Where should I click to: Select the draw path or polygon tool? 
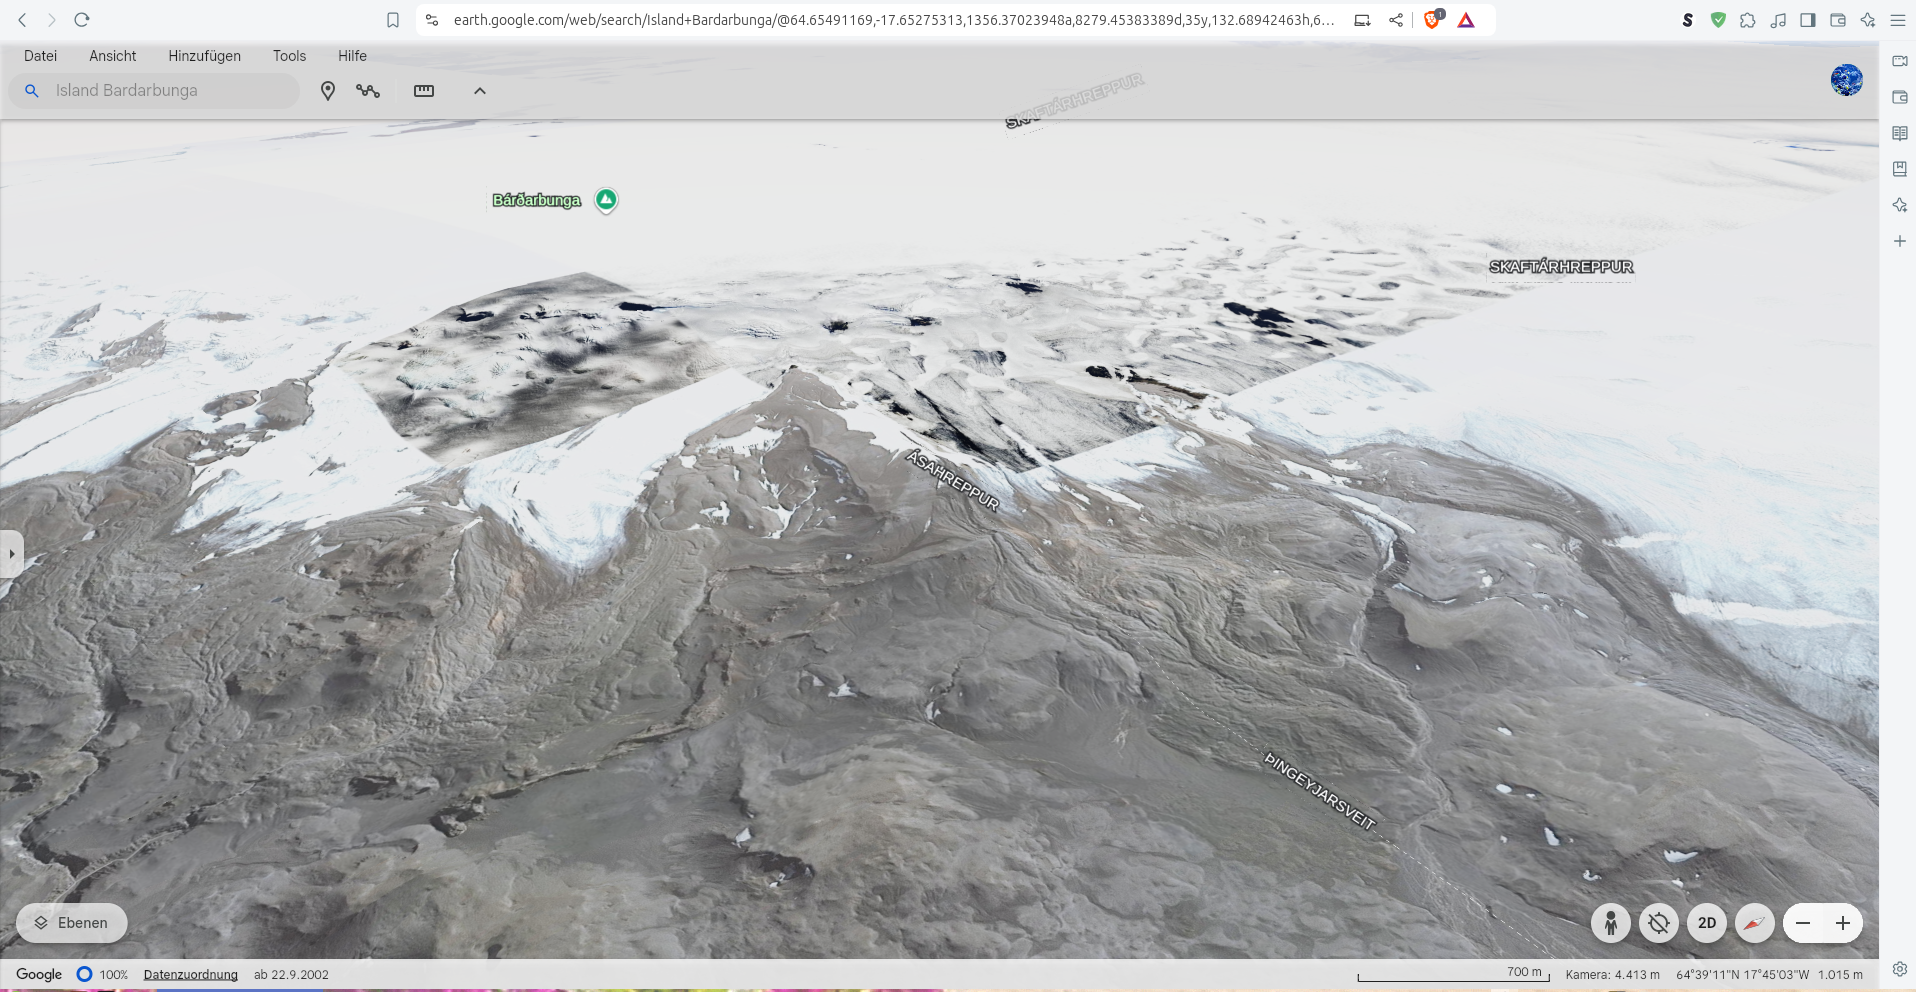(368, 91)
